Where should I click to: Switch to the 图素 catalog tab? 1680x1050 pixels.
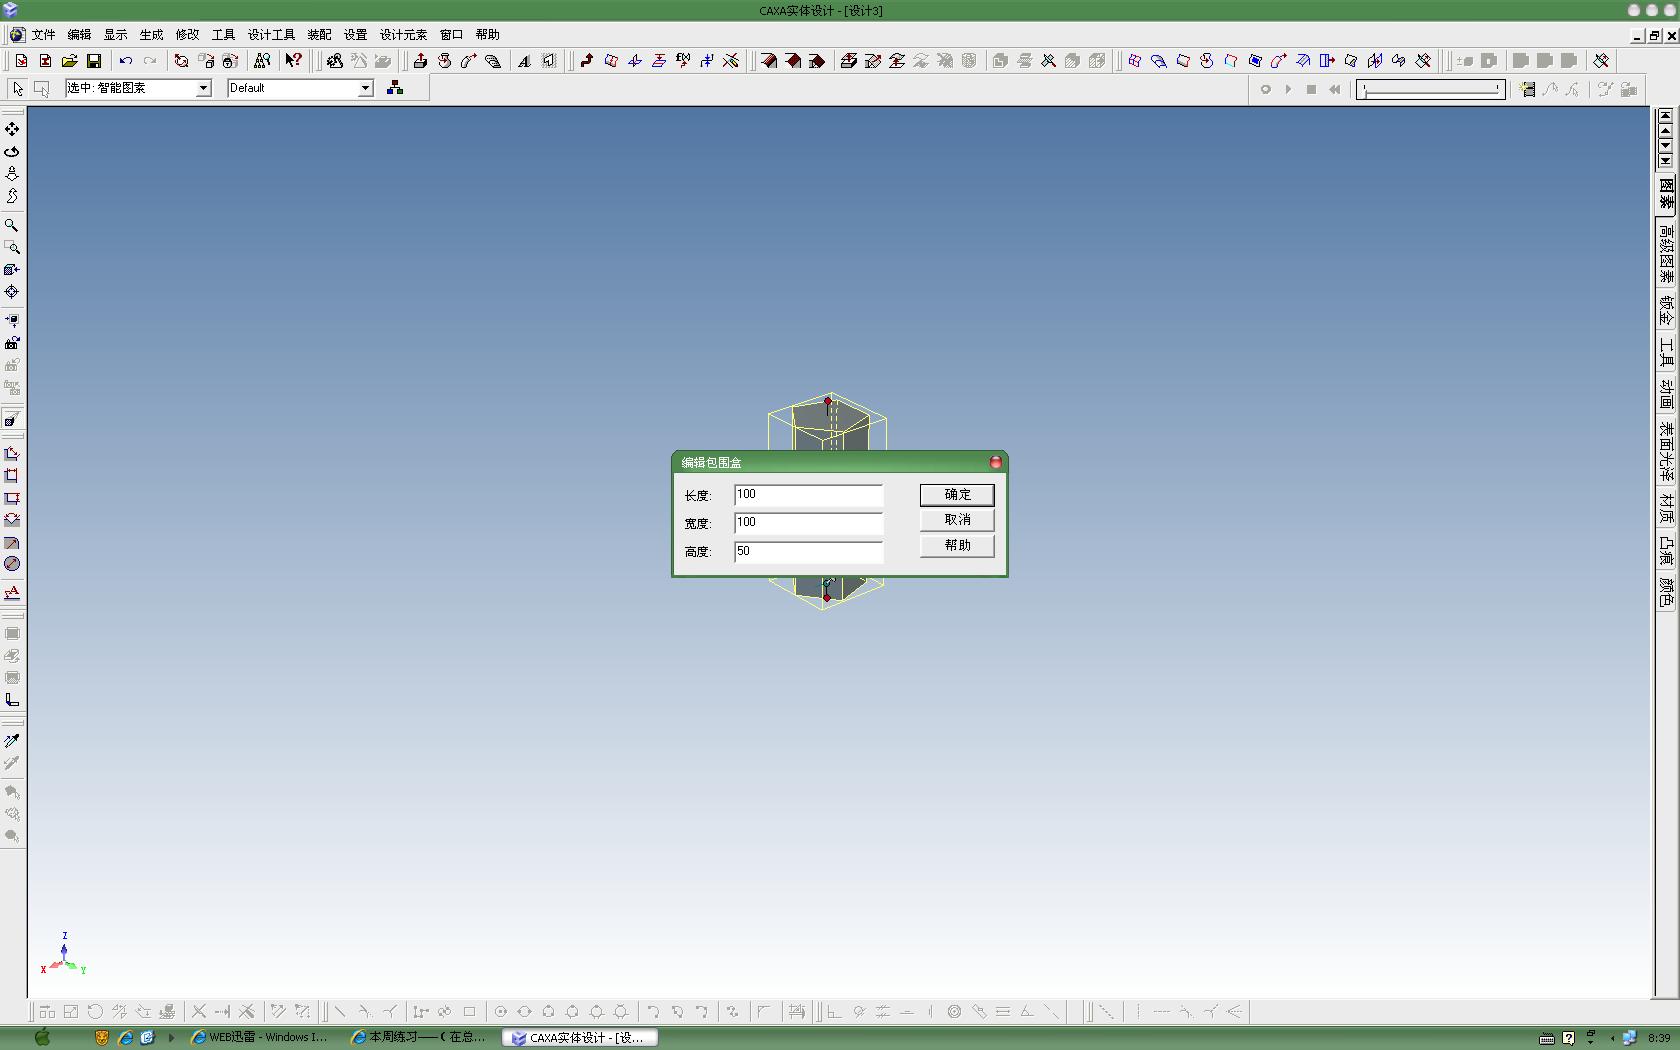(x=1666, y=193)
